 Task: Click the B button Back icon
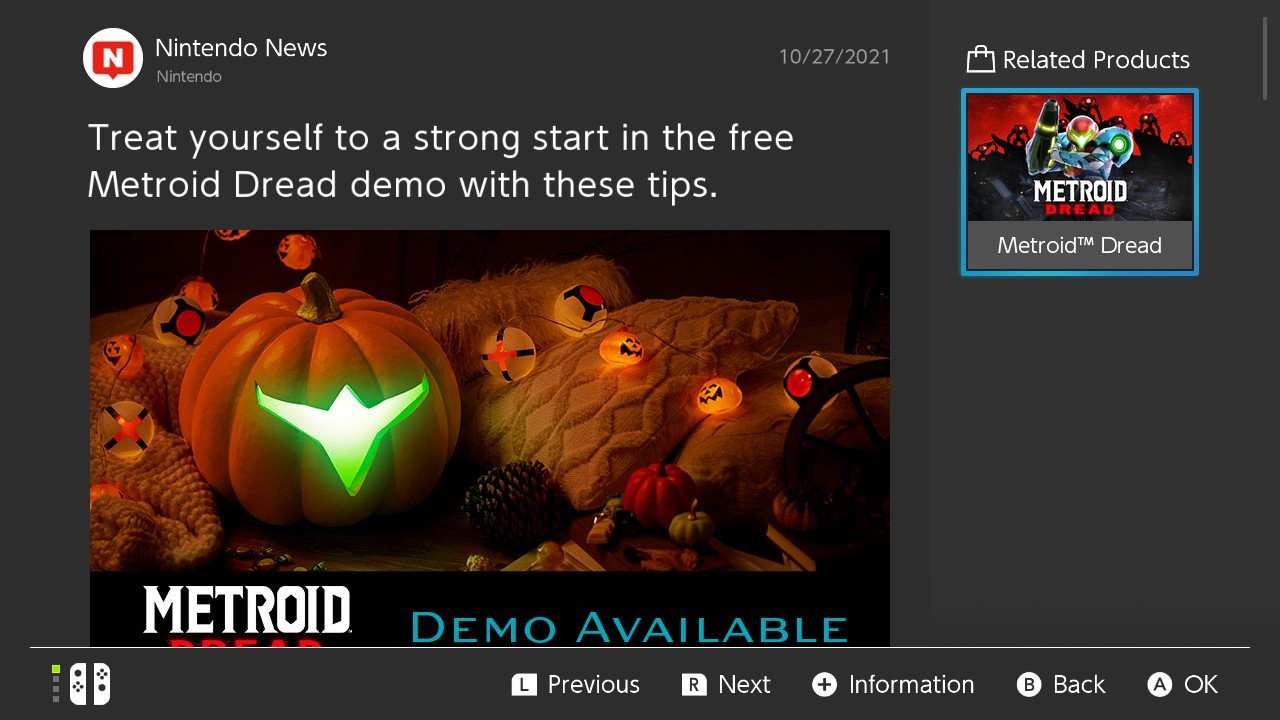point(1029,685)
